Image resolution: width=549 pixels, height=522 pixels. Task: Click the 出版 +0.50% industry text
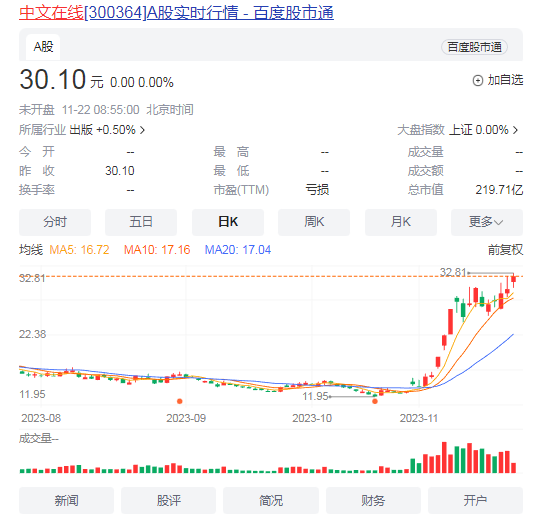103,130
